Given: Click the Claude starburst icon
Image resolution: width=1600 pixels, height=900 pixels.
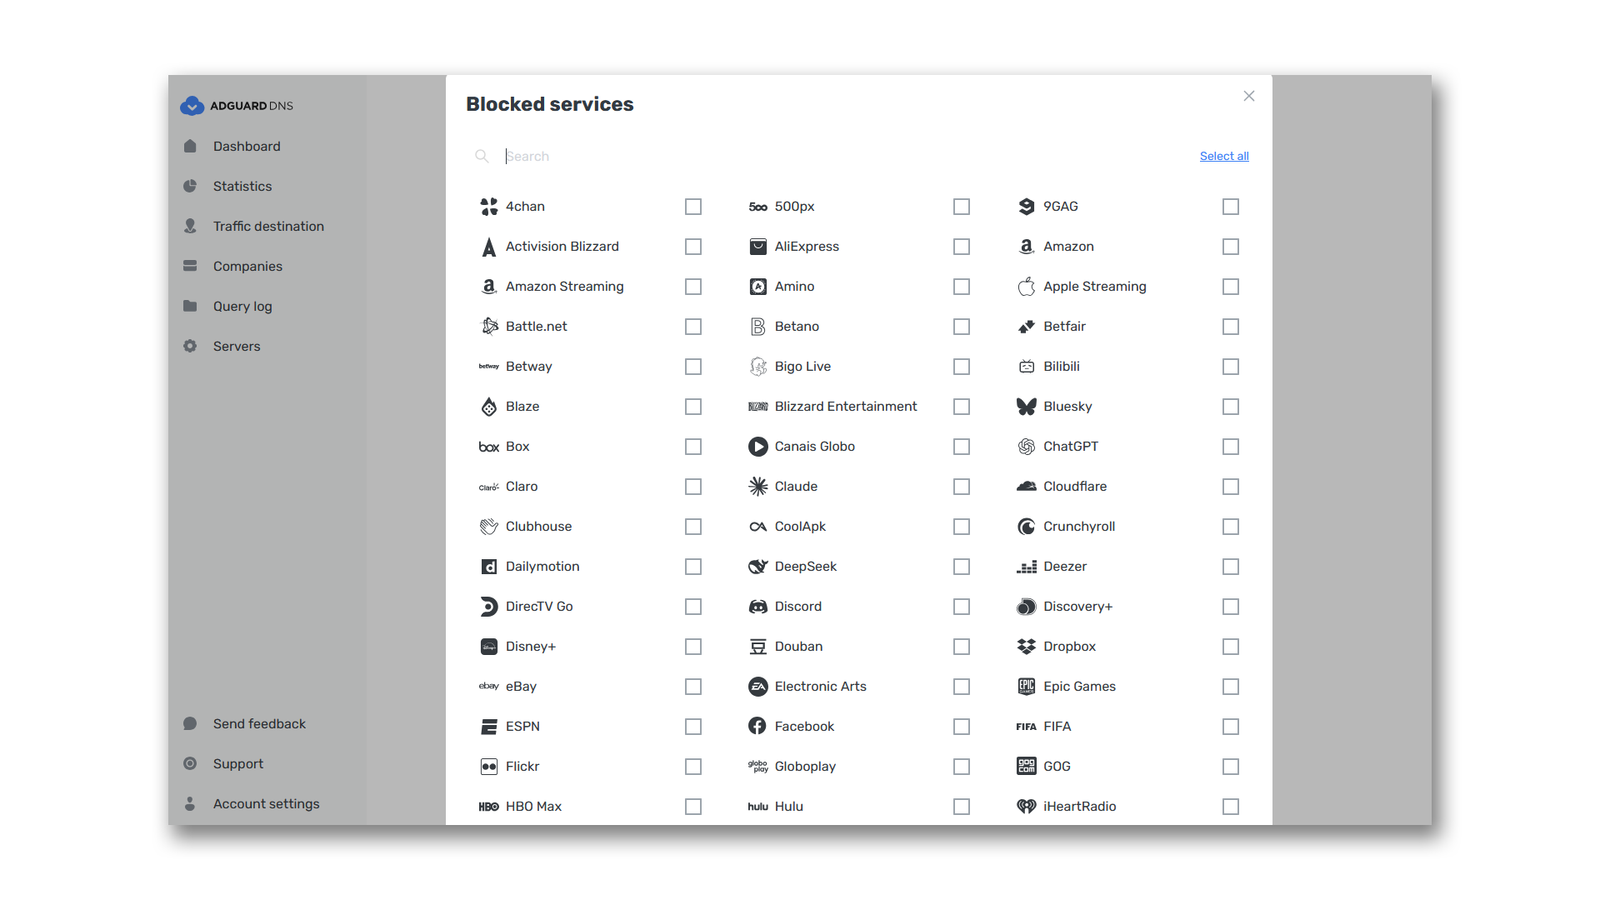Looking at the screenshot, I should point(758,486).
